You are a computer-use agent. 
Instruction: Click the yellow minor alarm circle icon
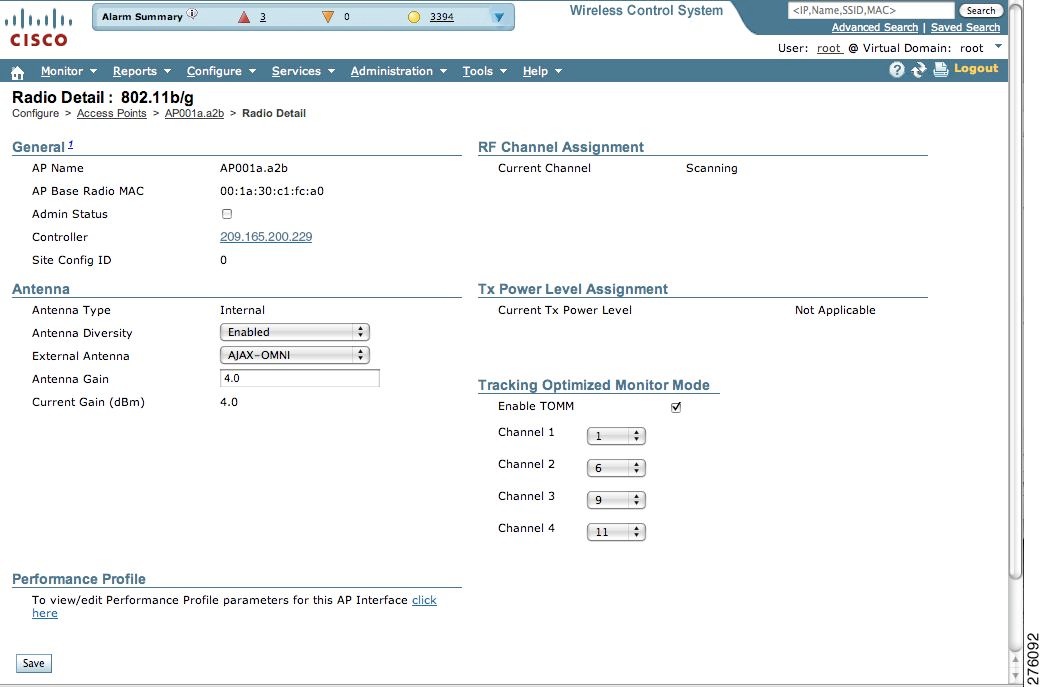pos(414,17)
